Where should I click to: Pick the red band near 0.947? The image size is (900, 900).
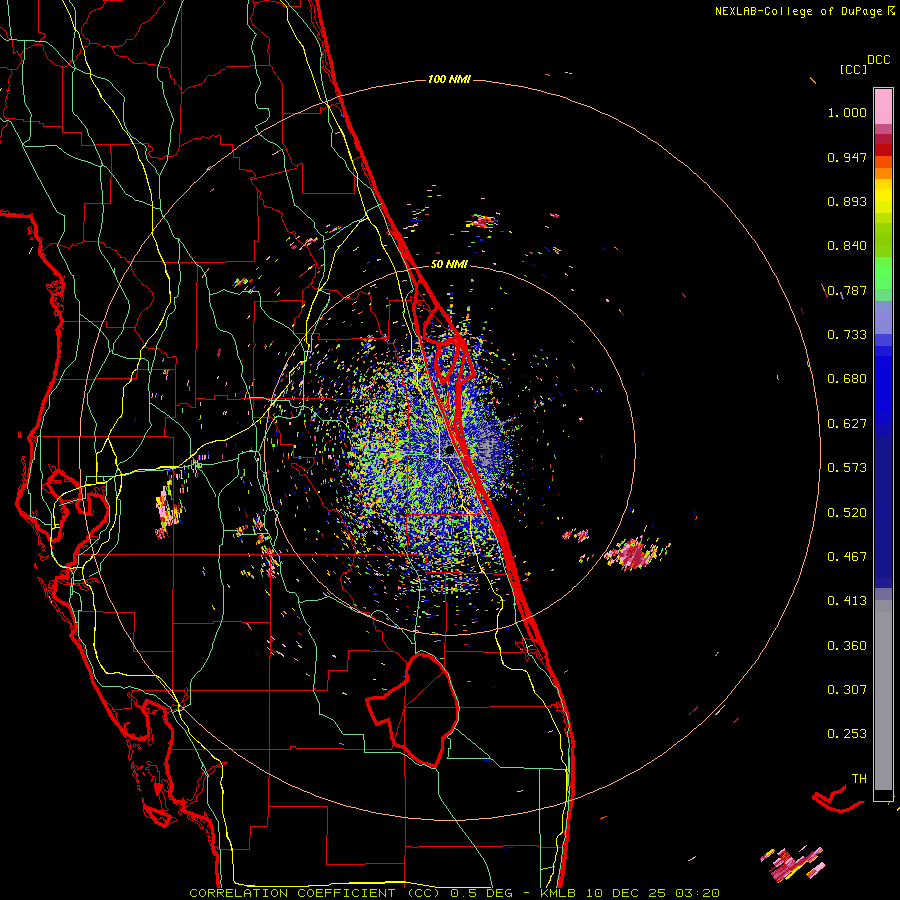pos(883,150)
